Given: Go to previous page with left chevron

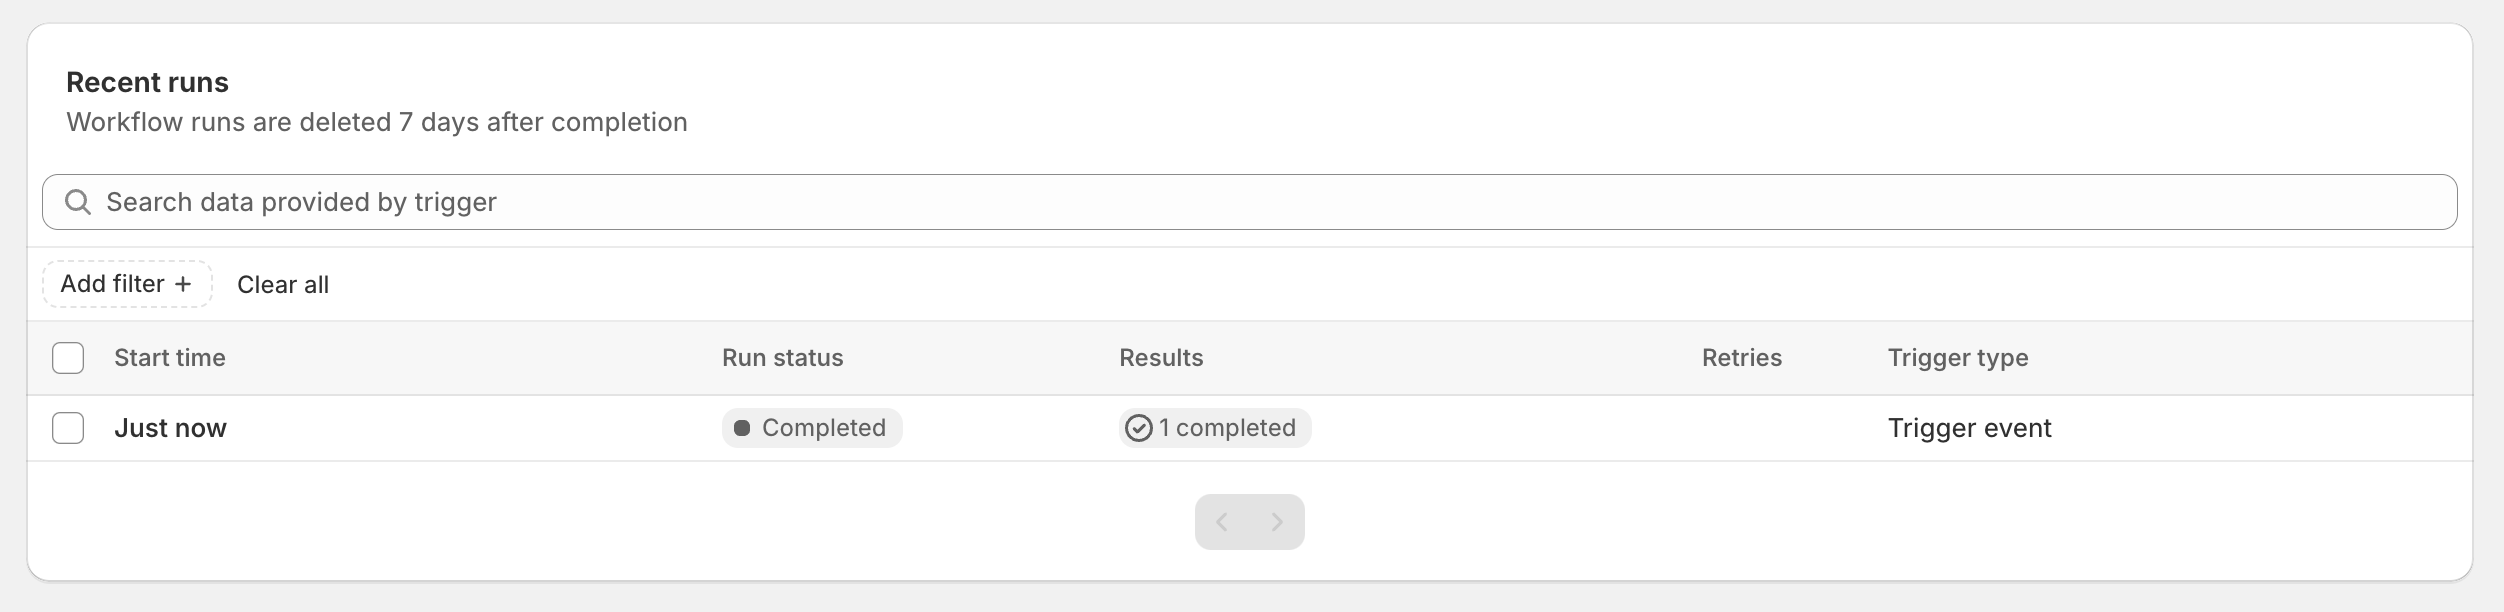Looking at the screenshot, I should click(x=1222, y=522).
